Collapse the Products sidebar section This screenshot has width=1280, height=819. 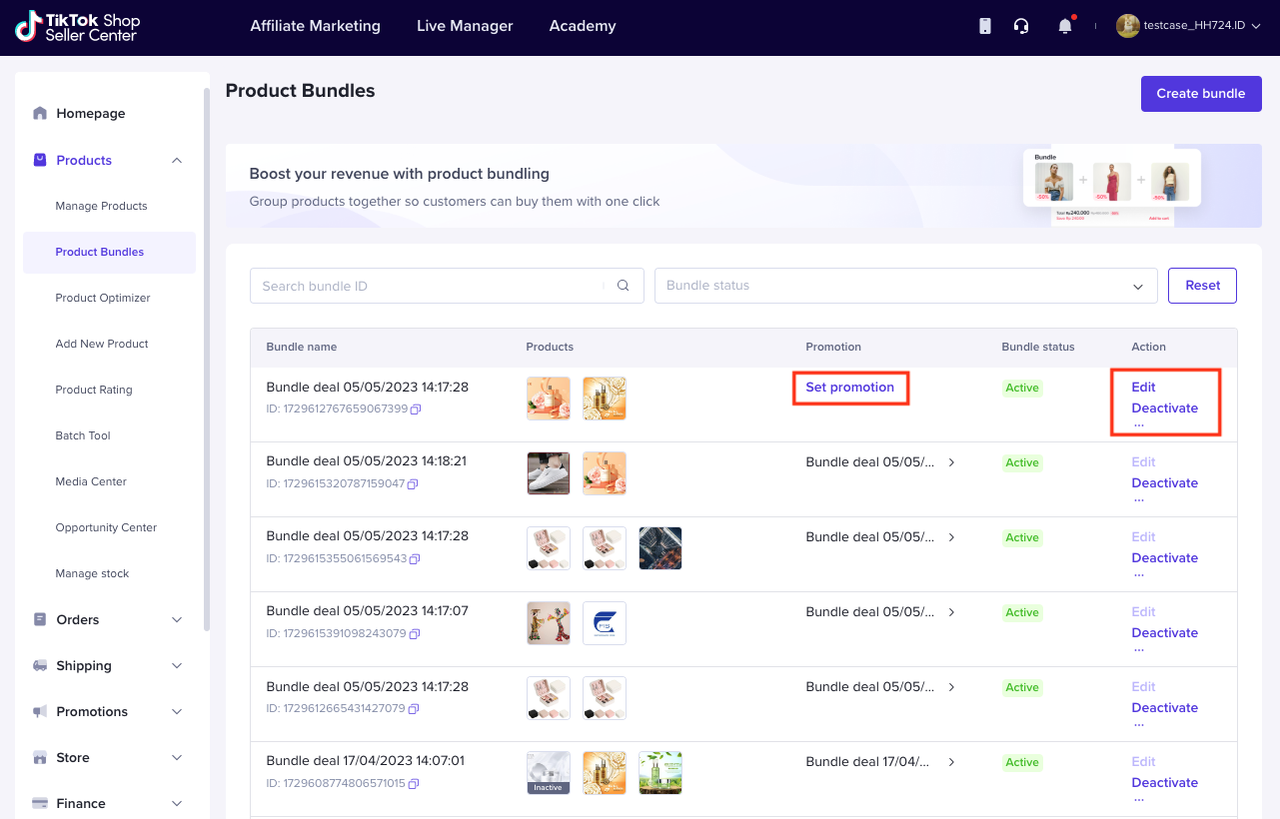176,160
